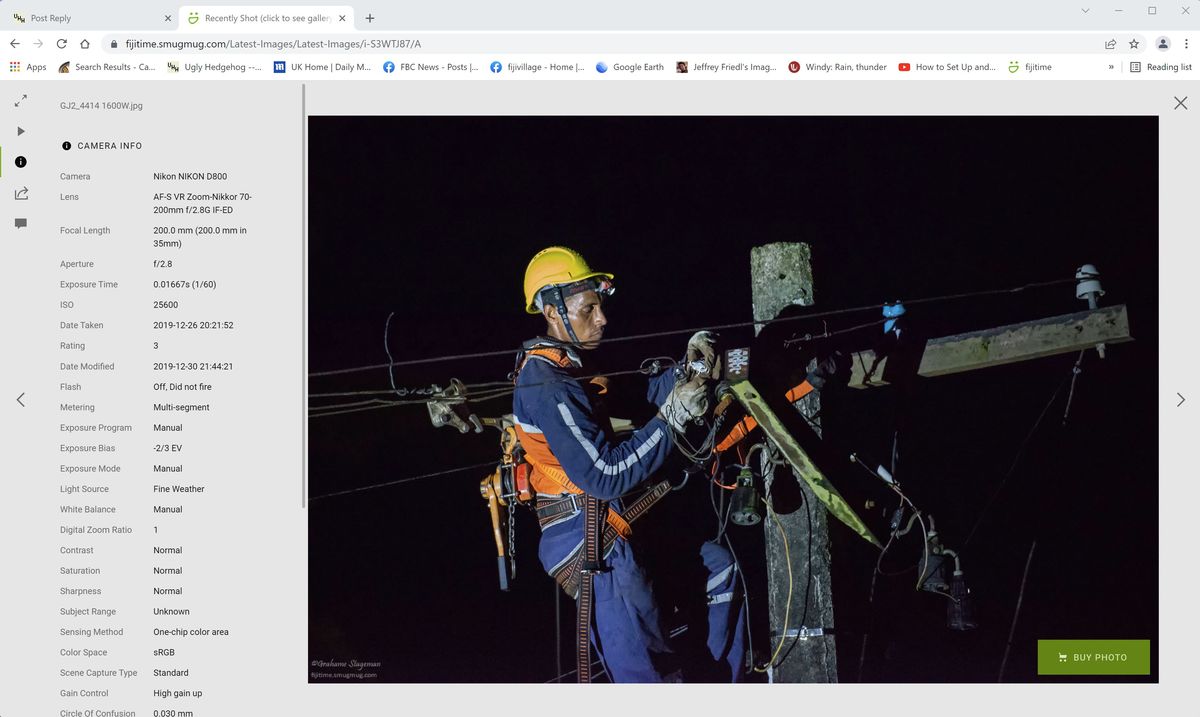Open Ugly Hedgehog bookmark
1200x717 pixels.
[214, 67]
